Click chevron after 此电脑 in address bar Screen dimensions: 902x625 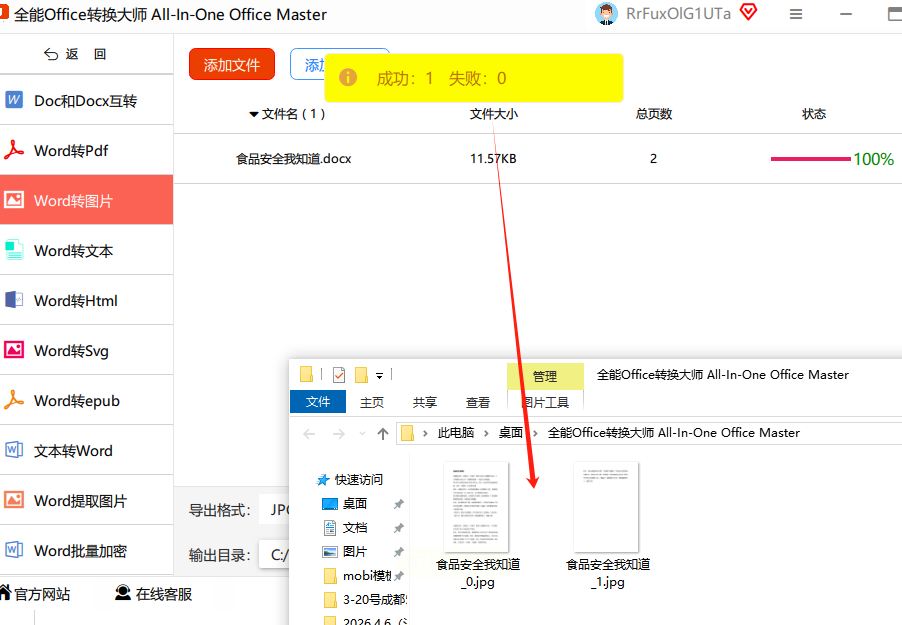click(486, 433)
